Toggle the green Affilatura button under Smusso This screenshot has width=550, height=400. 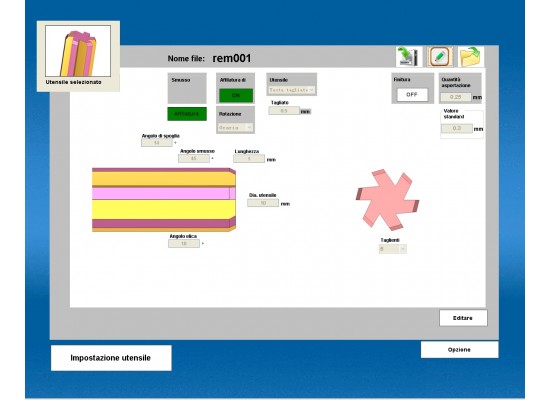pos(187,114)
